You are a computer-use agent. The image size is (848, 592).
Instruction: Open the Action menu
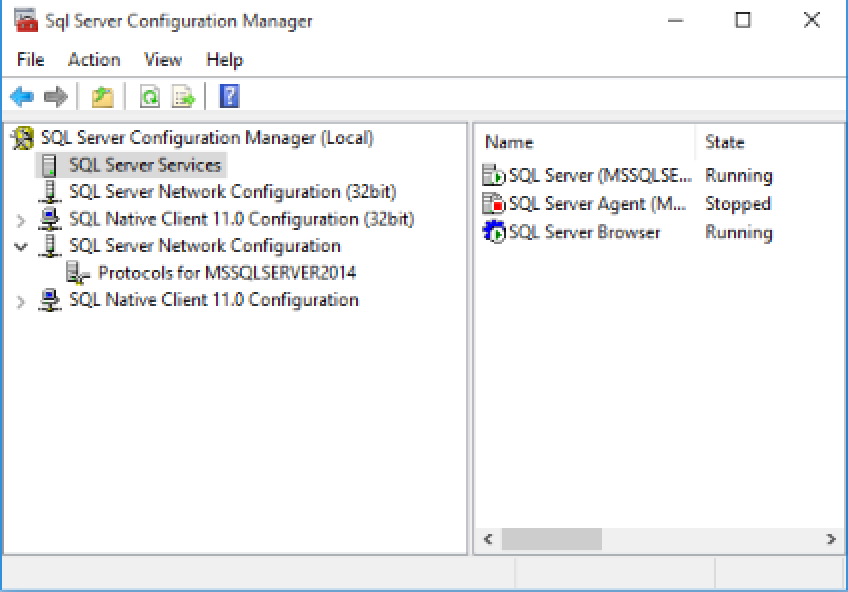(x=94, y=59)
